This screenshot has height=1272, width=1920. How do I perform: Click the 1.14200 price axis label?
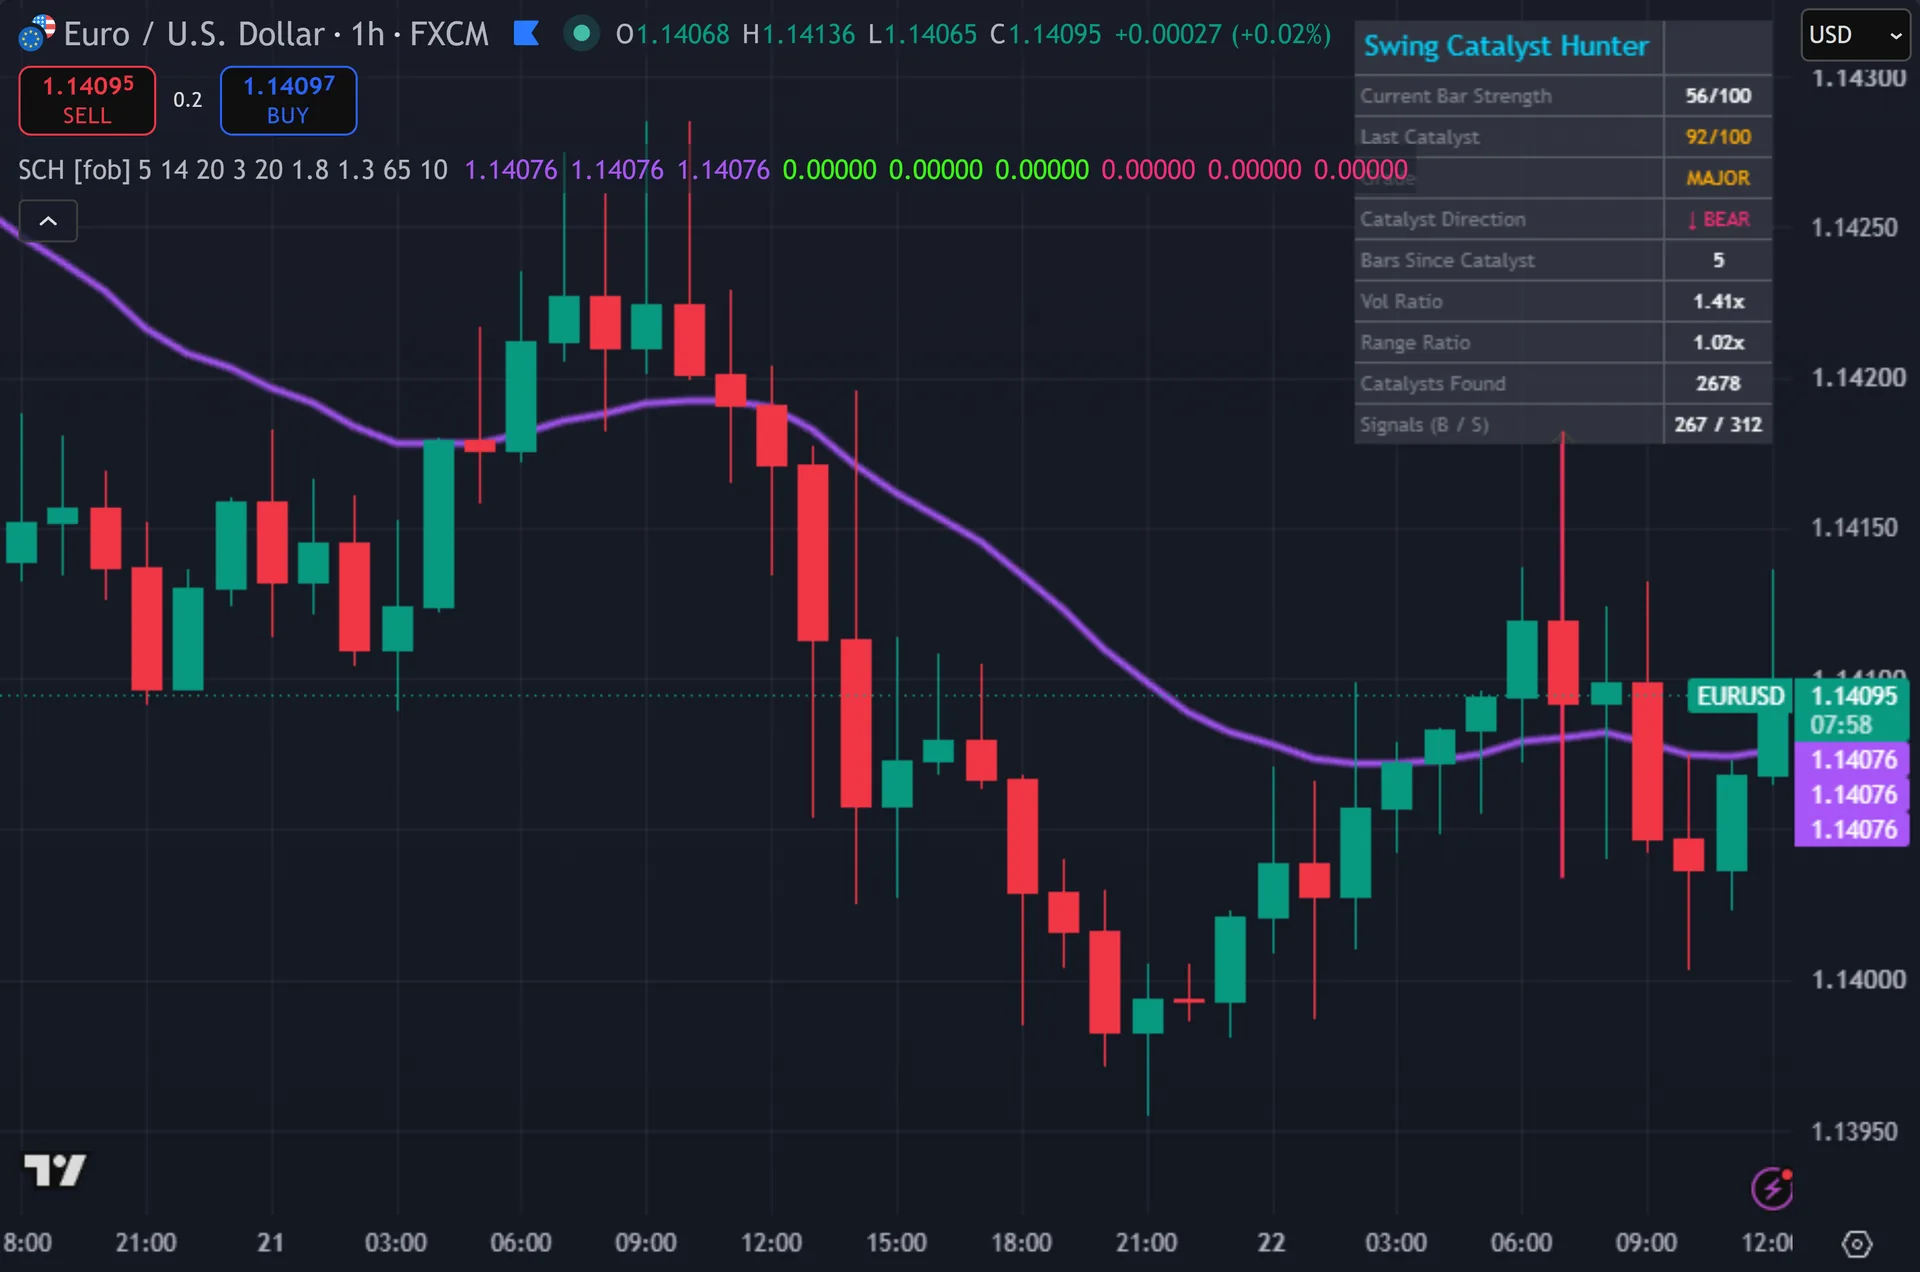click(1858, 378)
